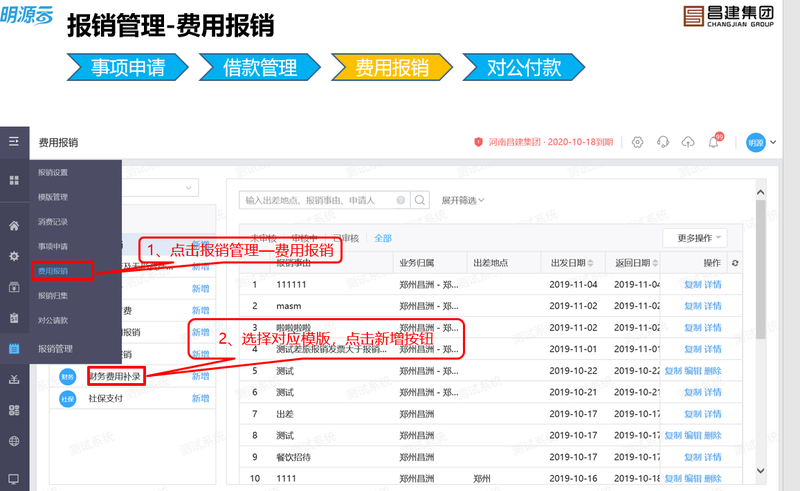Open 消费记录 menu item
This screenshot has width=800, height=491.
click(x=53, y=222)
